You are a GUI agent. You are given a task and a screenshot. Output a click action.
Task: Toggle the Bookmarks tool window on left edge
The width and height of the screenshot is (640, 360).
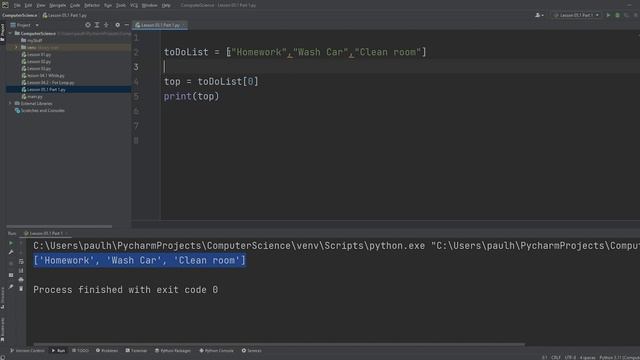tap(2, 329)
